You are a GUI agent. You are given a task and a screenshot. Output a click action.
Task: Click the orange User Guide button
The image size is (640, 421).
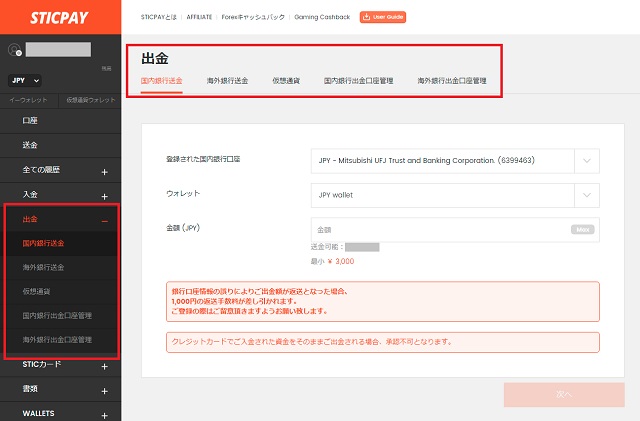384,17
